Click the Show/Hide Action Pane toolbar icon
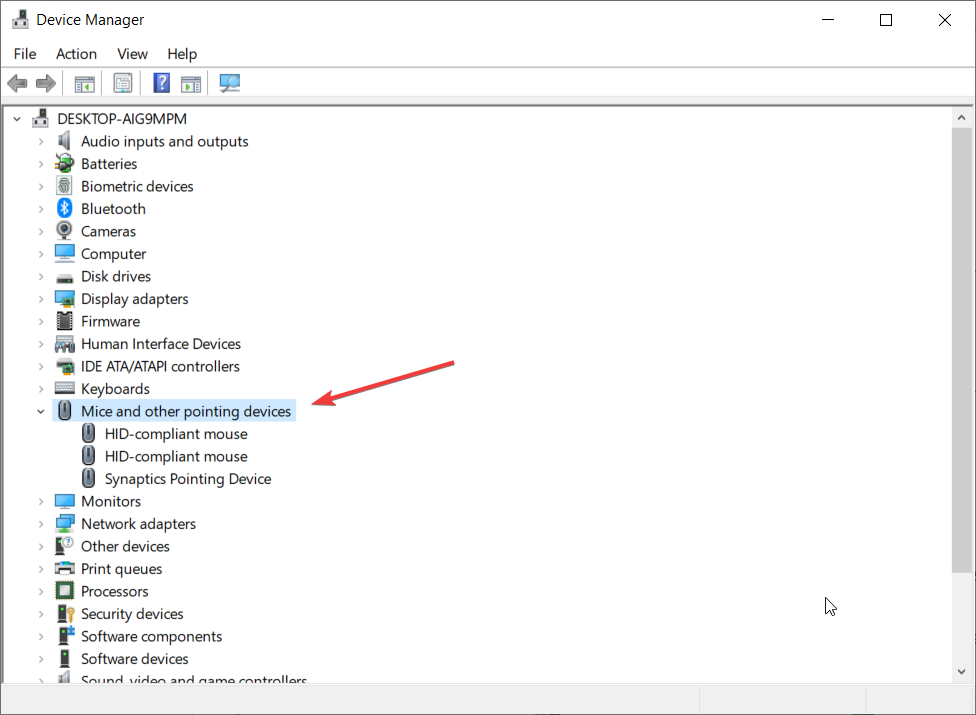The image size is (976, 715). pos(191,83)
